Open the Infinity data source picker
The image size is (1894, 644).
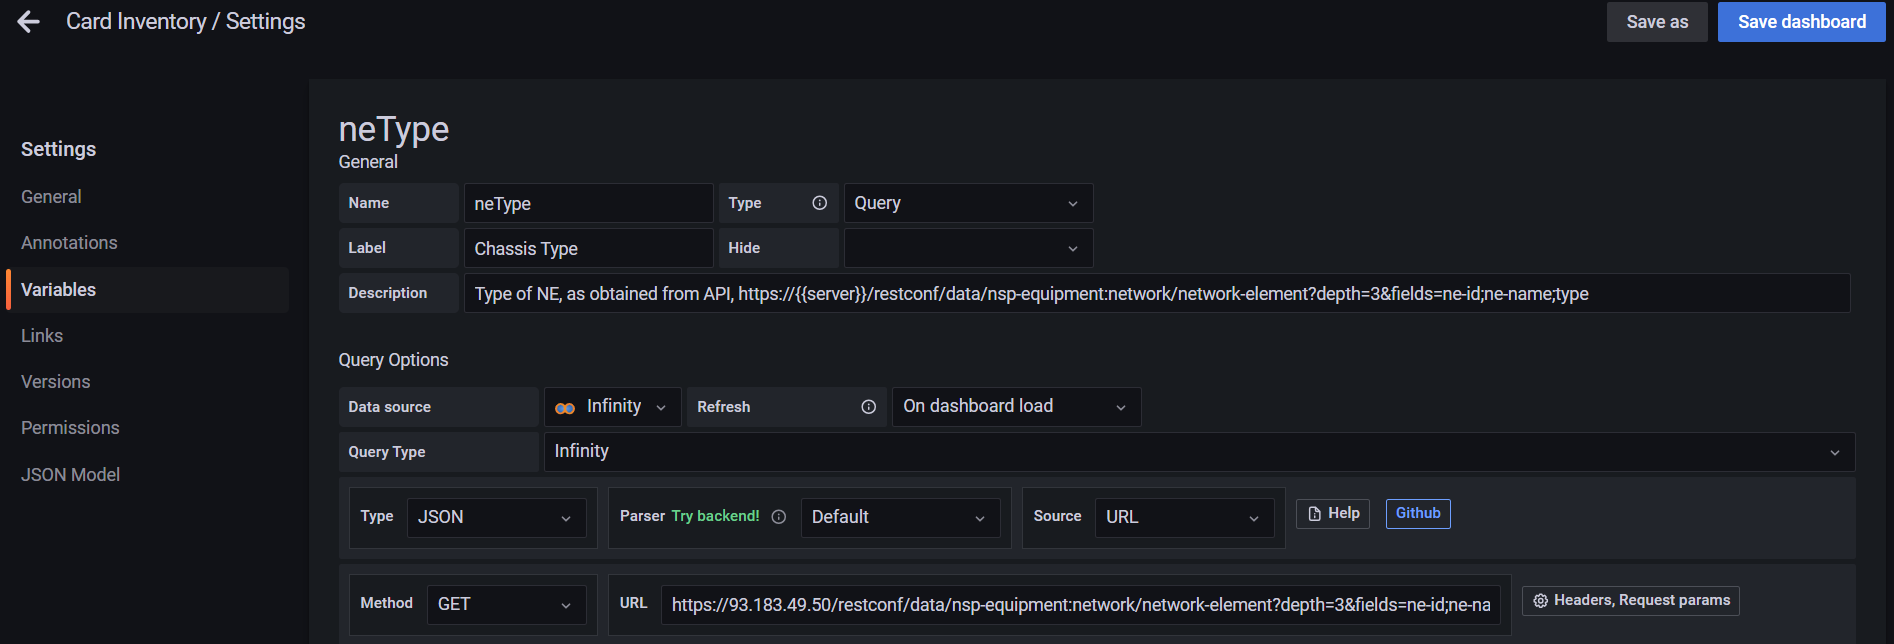613,407
